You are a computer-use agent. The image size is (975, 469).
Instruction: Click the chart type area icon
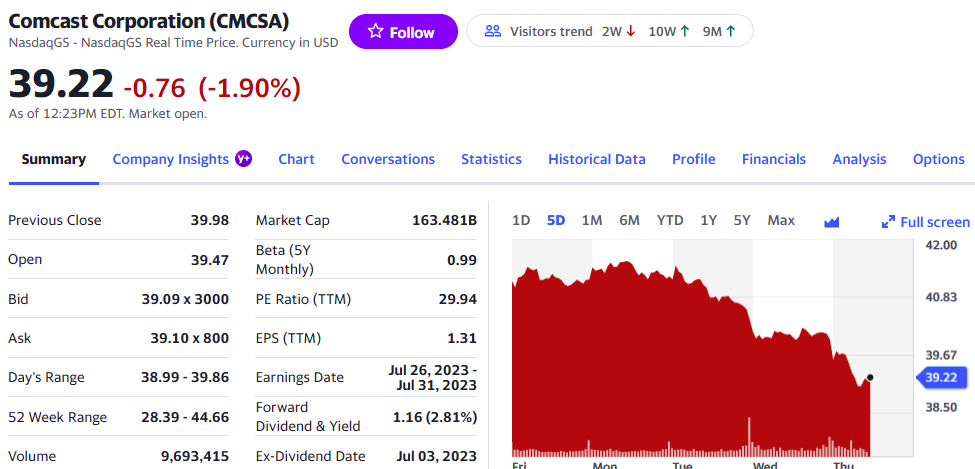(831, 221)
